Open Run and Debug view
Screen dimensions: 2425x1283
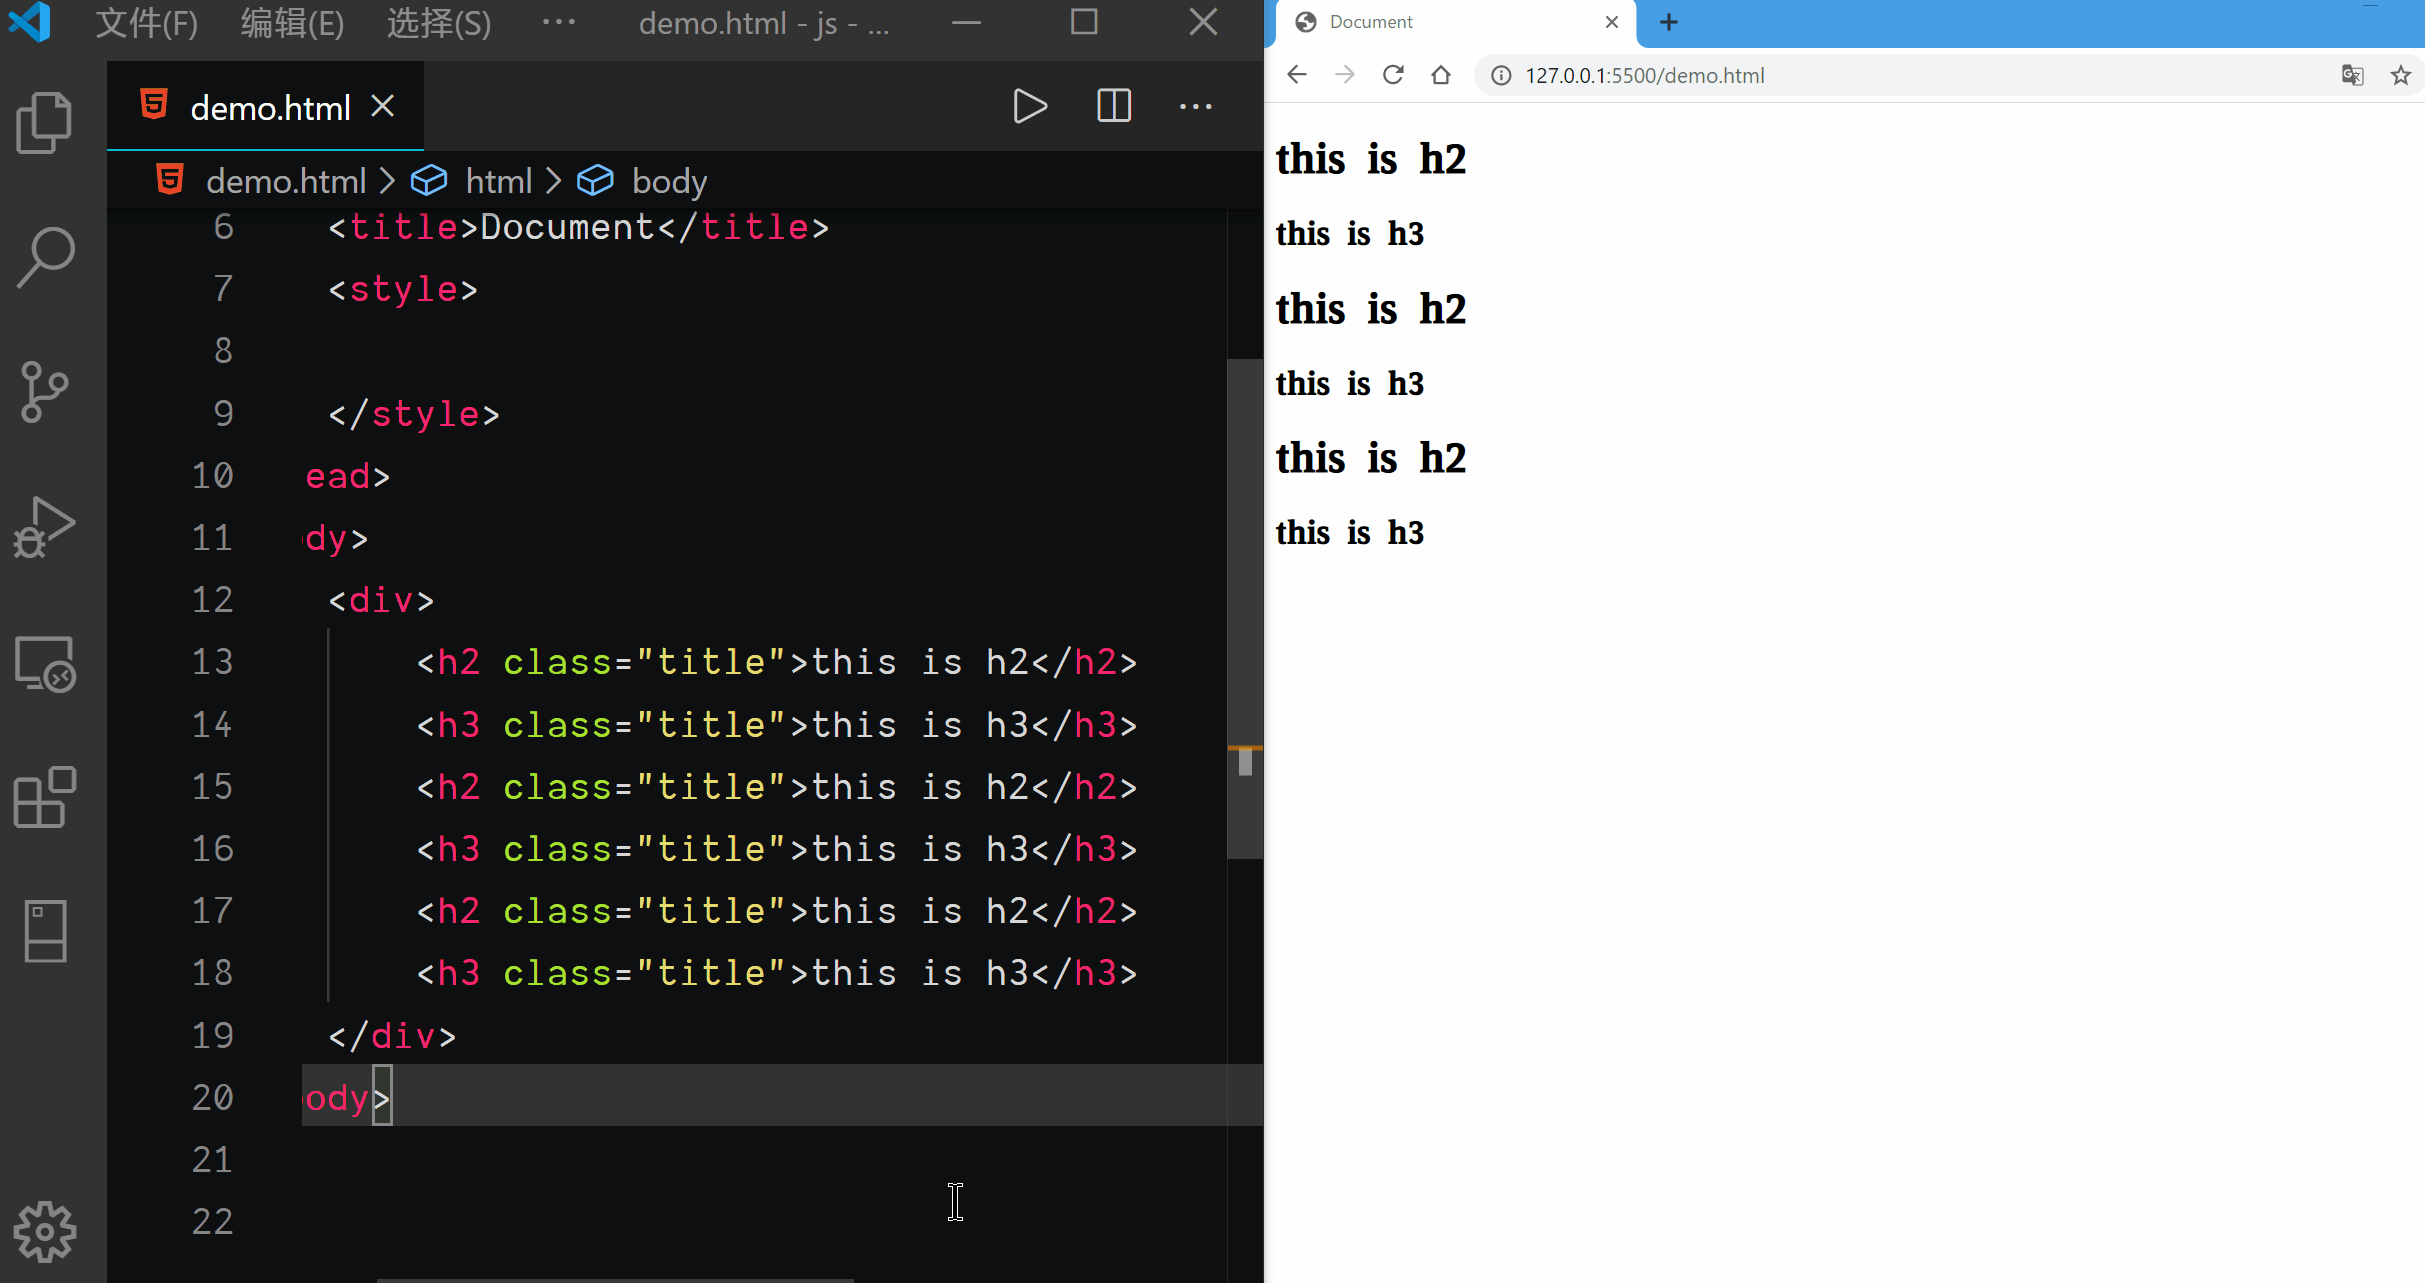pos(45,527)
